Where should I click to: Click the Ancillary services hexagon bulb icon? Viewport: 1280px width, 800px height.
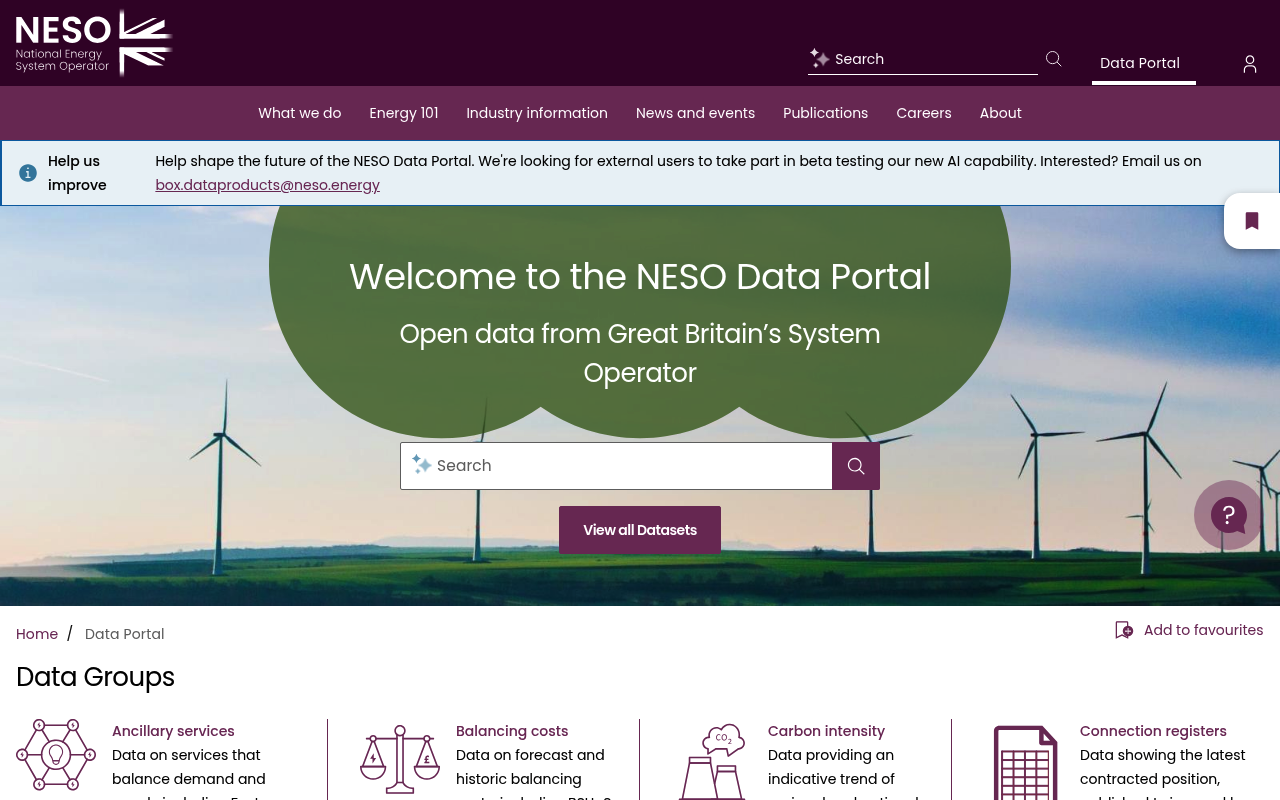[x=56, y=755]
